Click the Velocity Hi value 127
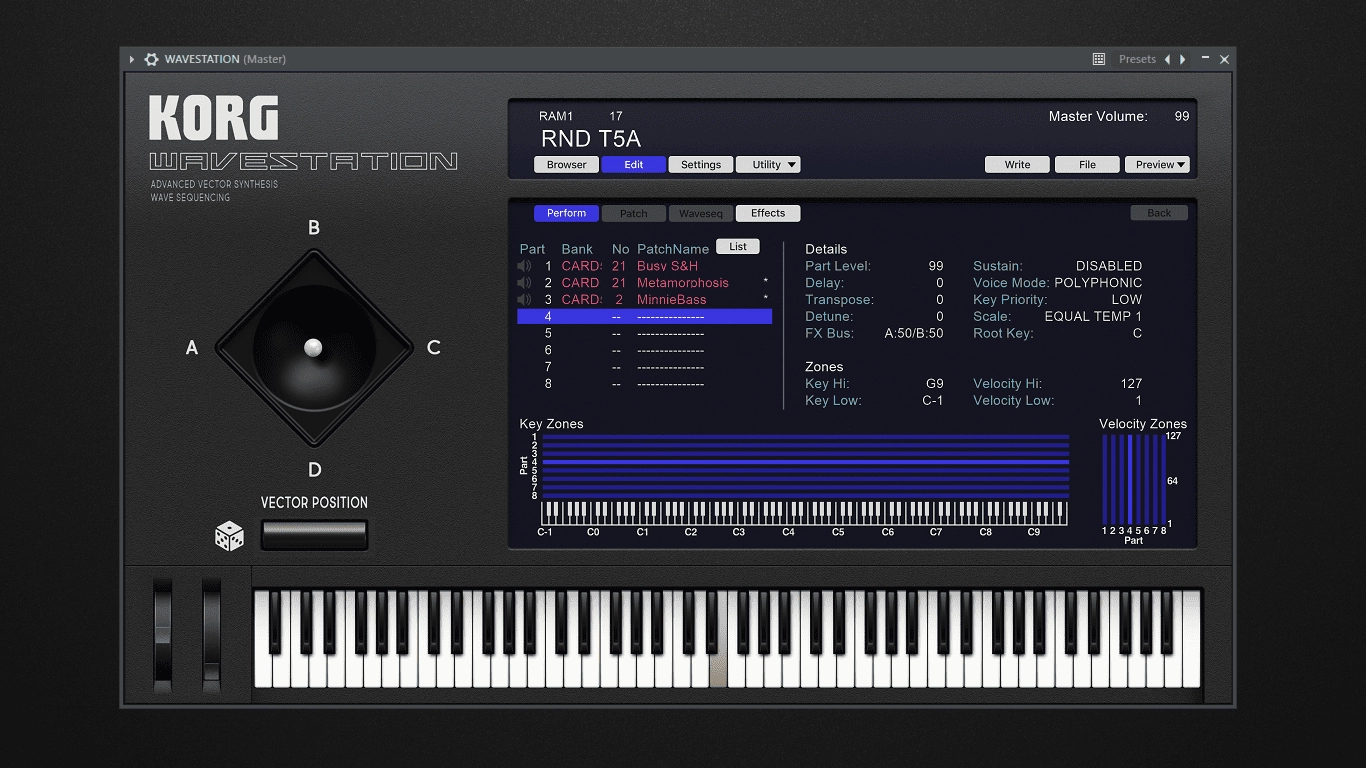Screen dimensions: 1366x768 [x=1131, y=384]
